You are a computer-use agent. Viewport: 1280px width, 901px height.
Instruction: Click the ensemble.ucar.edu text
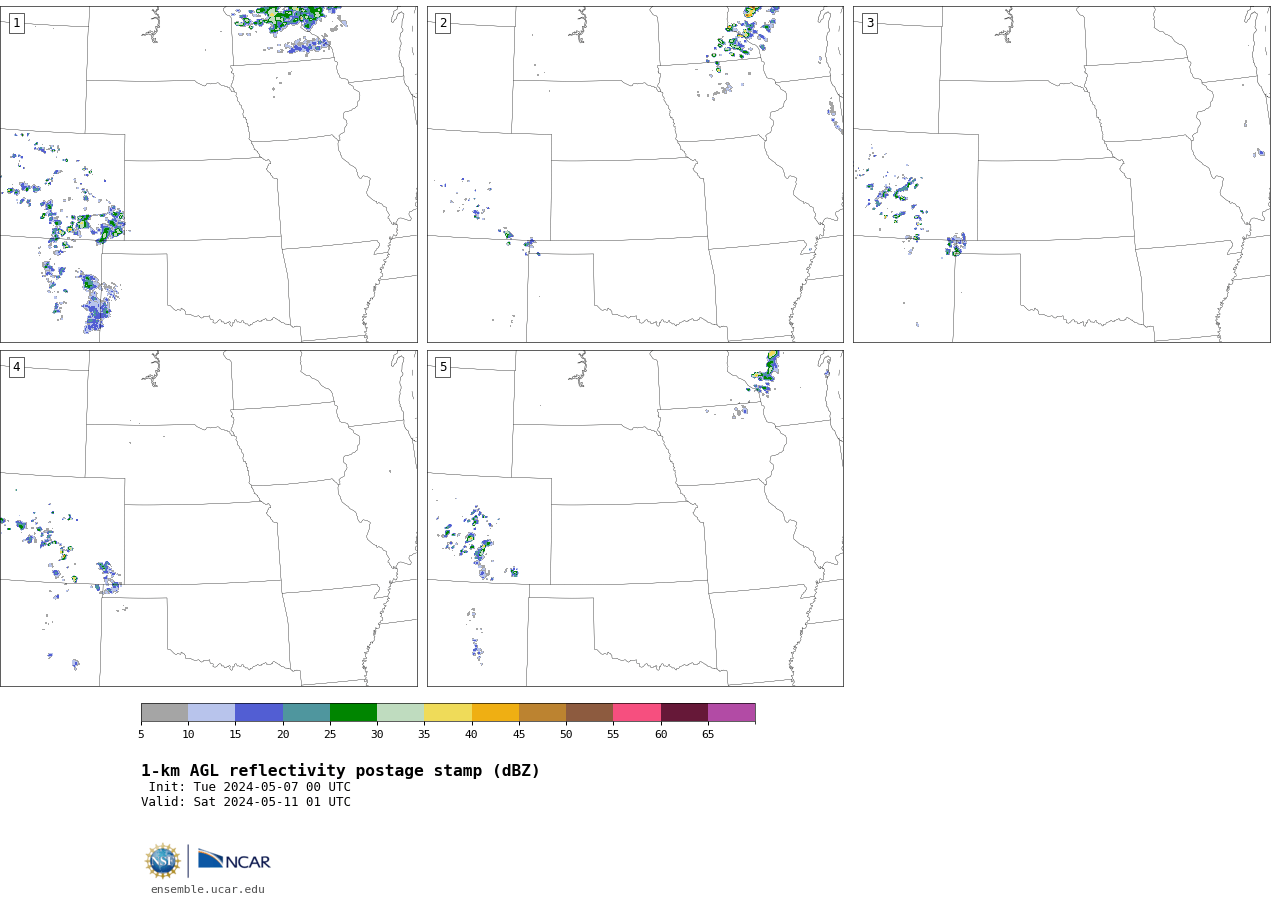208,889
